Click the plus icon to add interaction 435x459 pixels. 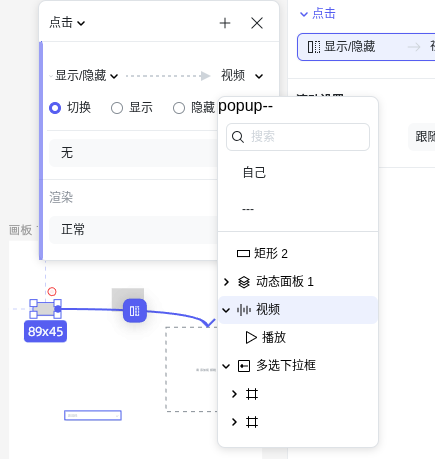pyautogui.click(x=225, y=23)
